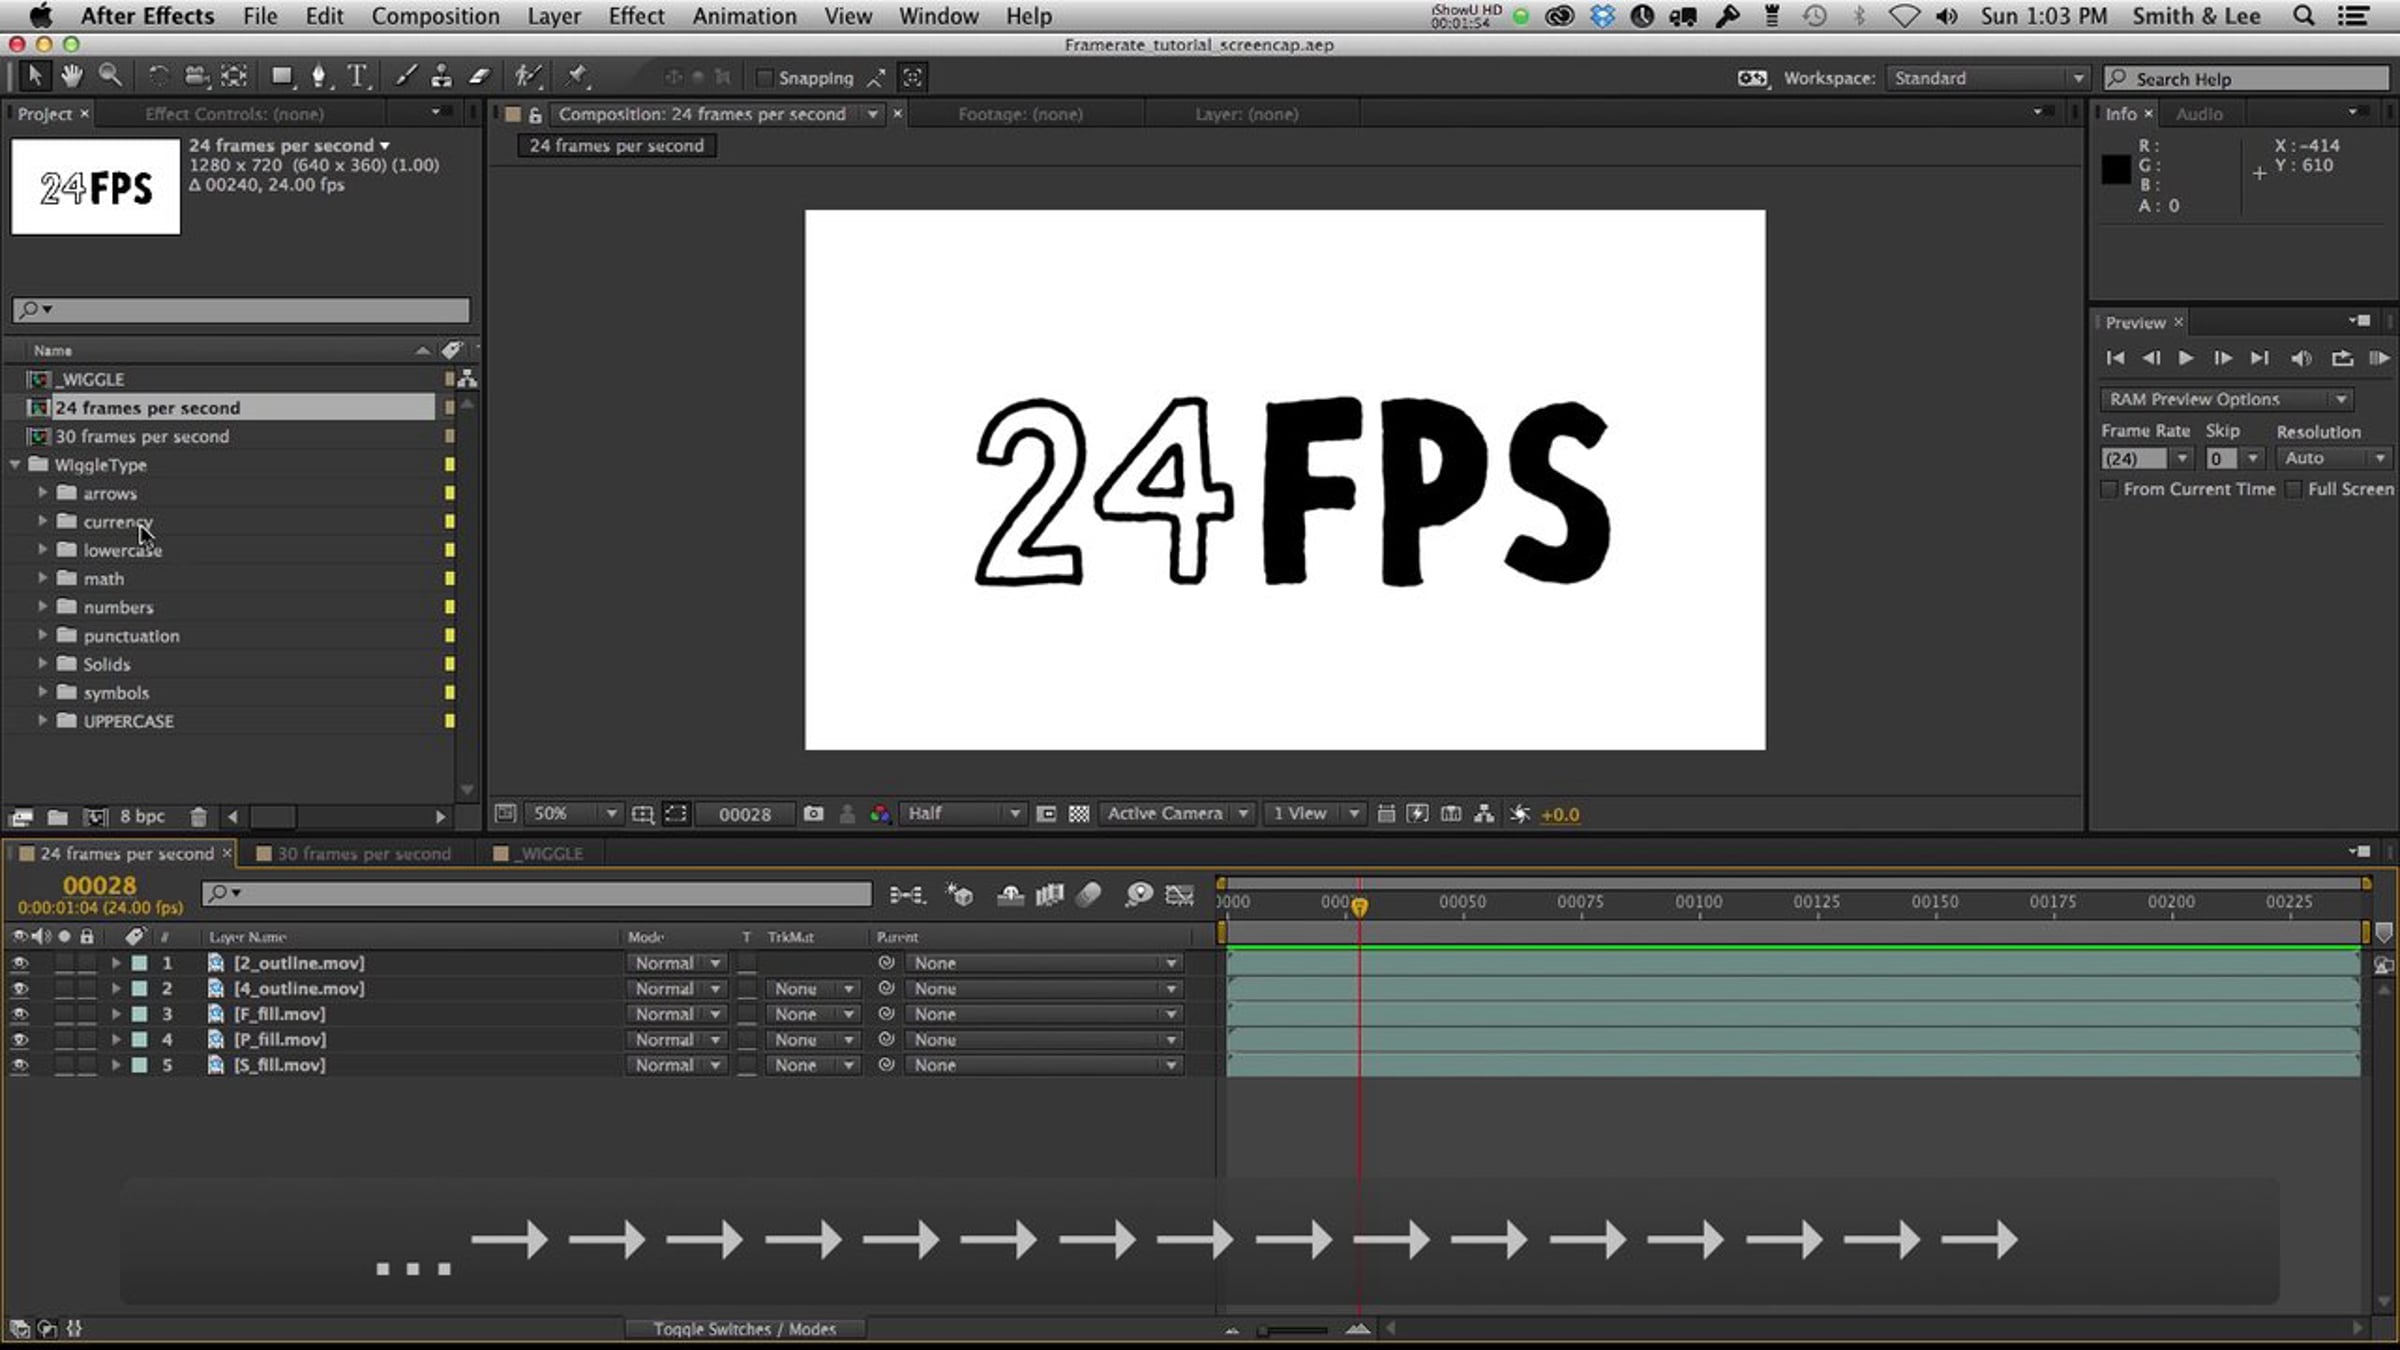
Task: Expand the arrows folder
Action: pos(42,493)
